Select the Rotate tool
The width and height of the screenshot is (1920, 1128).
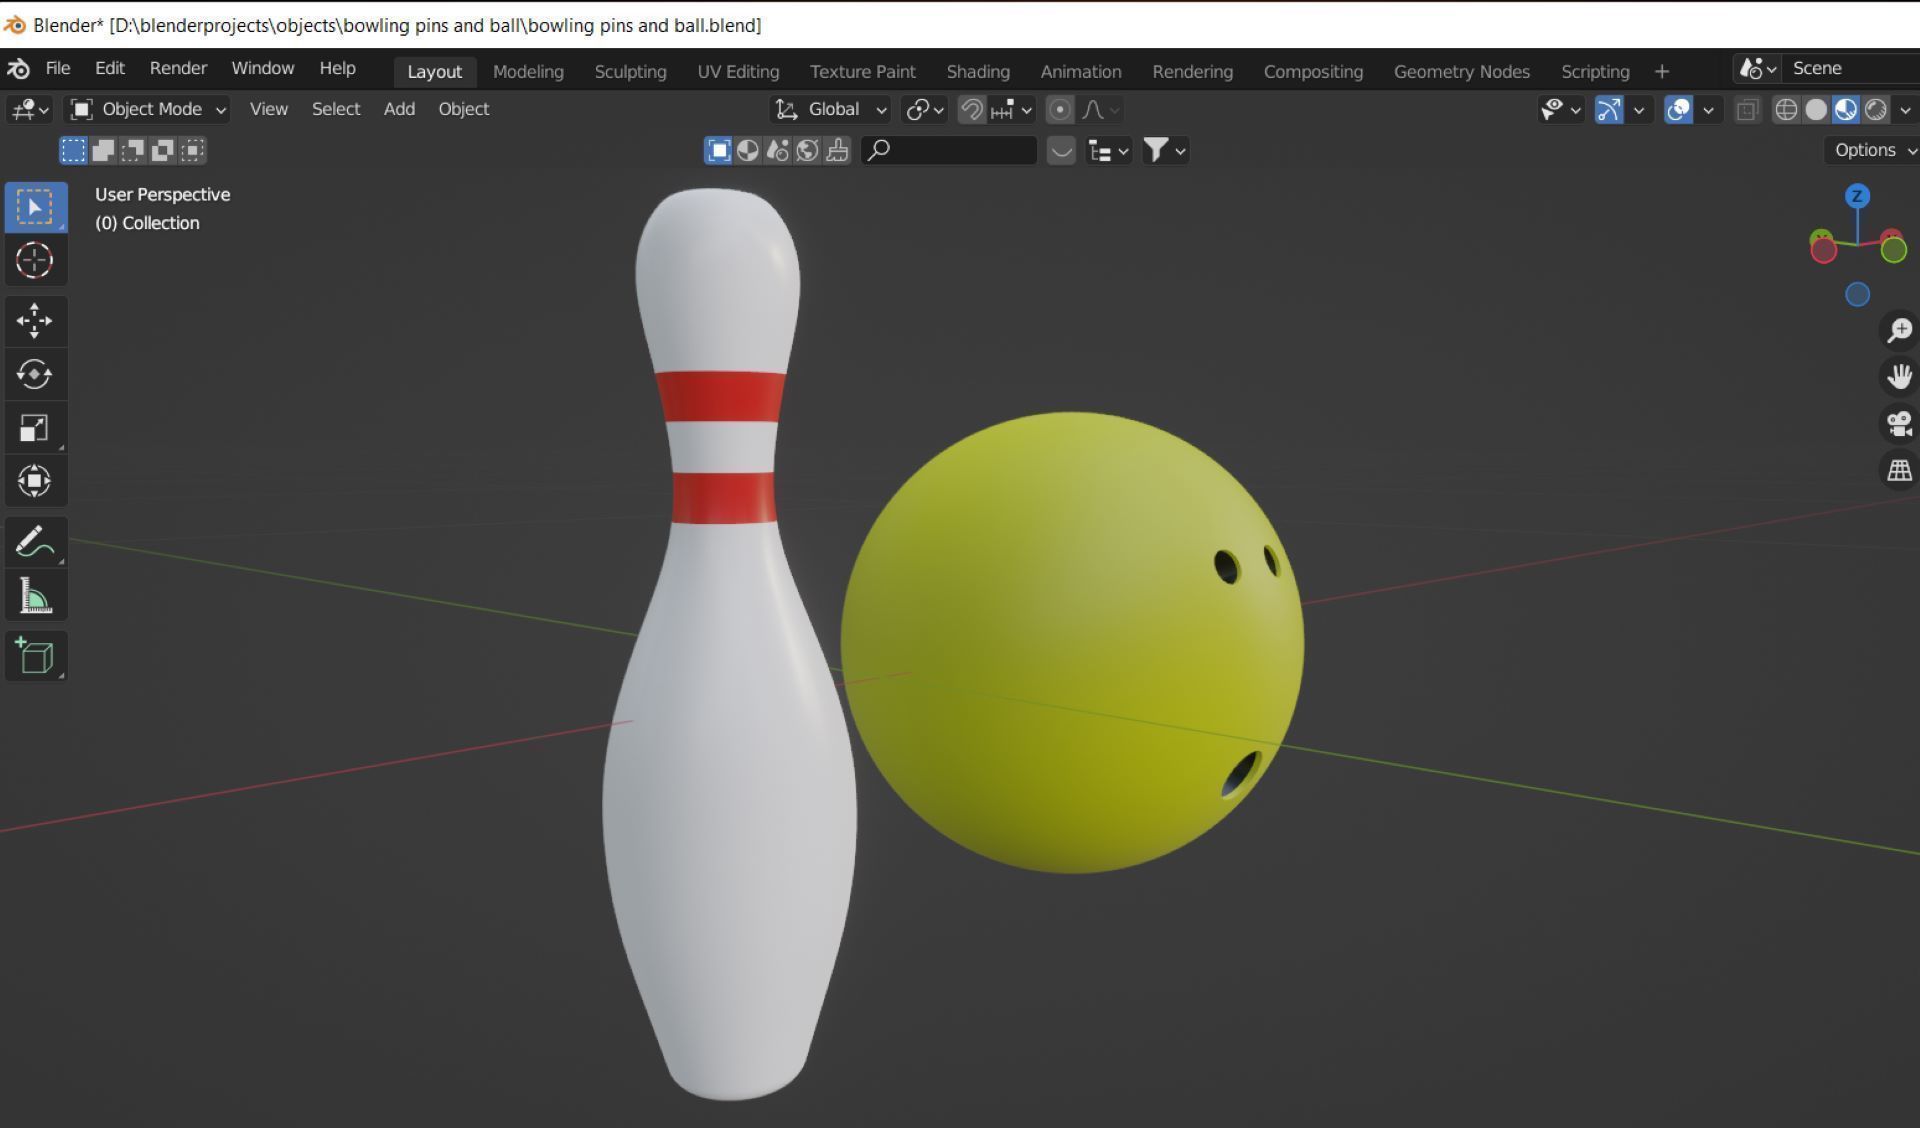click(x=35, y=374)
